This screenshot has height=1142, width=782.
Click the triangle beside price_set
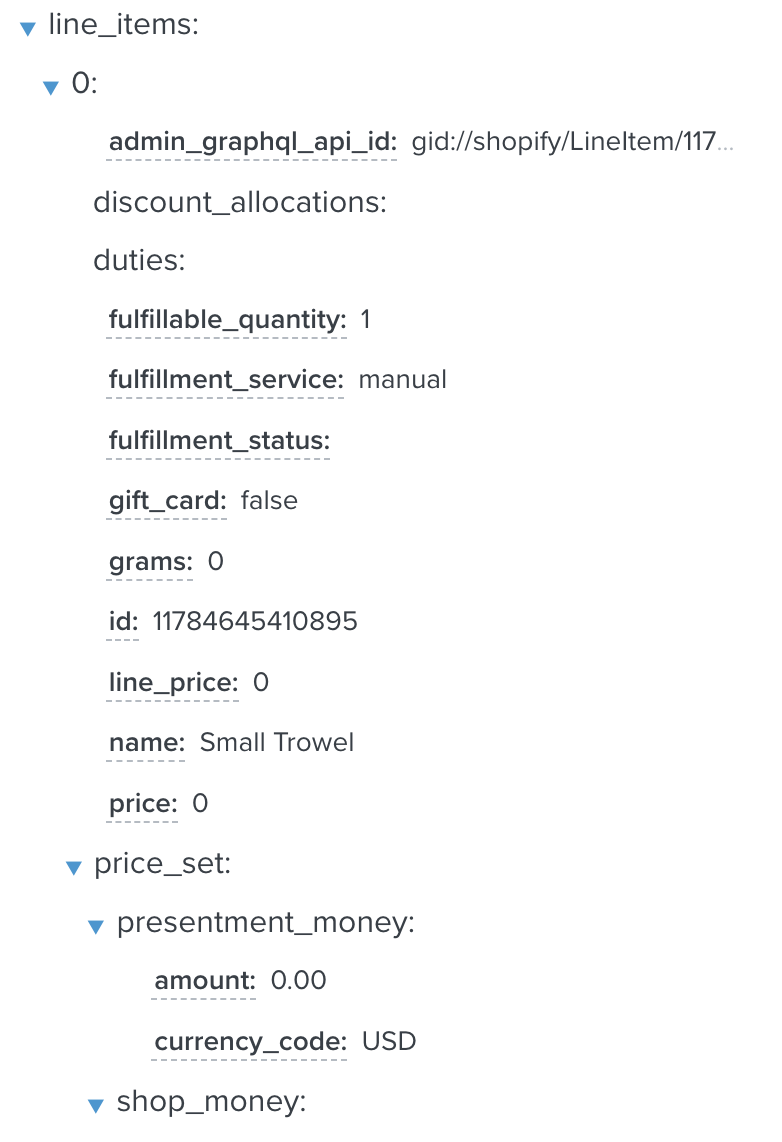(73, 867)
